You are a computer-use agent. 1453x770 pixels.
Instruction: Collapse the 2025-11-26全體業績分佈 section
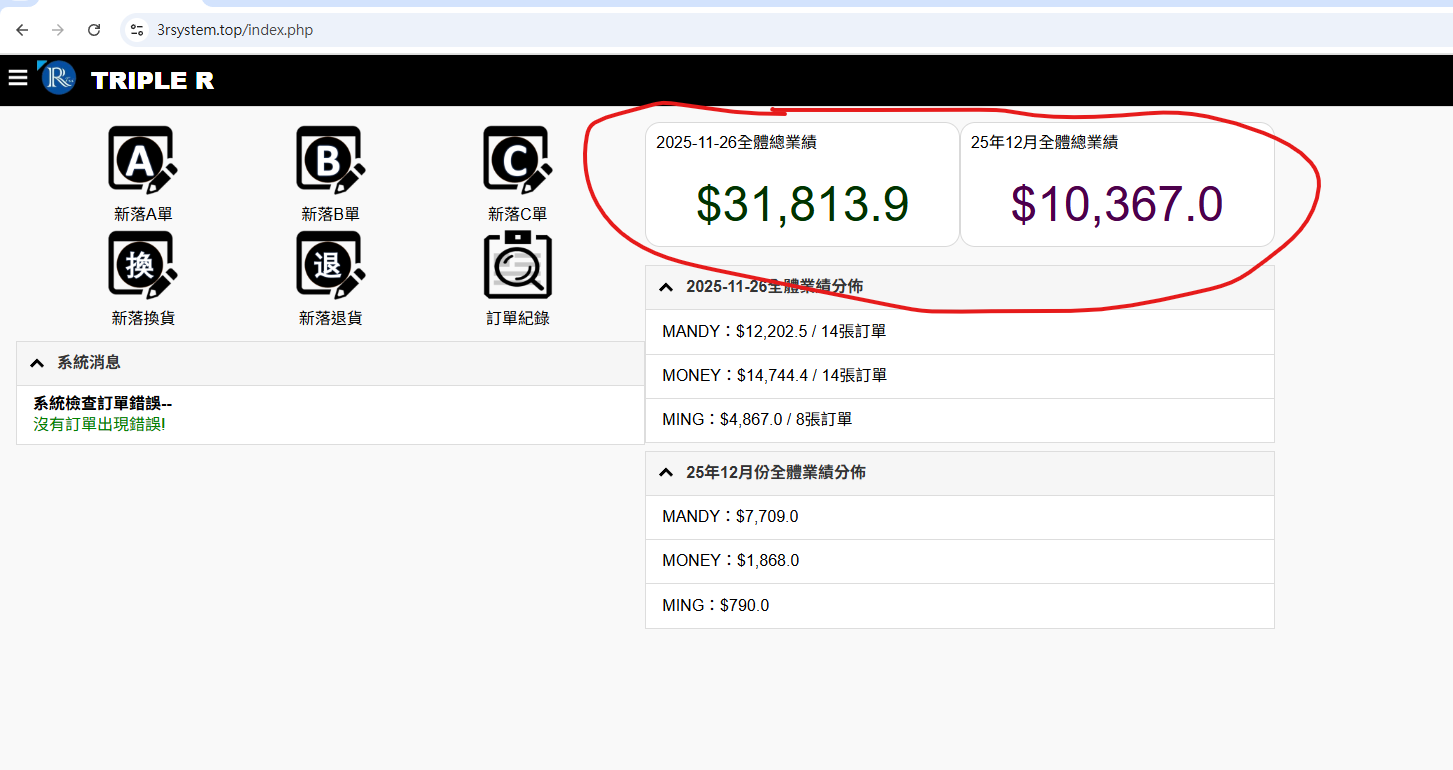point(666,287)
